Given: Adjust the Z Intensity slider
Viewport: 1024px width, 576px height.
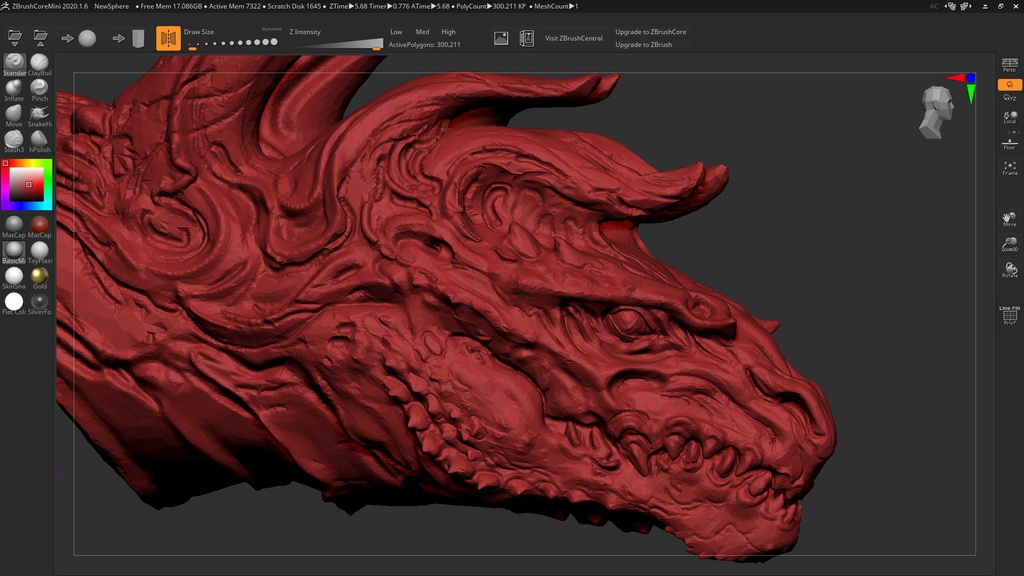Looking at the screenshot, I should 336,44.
